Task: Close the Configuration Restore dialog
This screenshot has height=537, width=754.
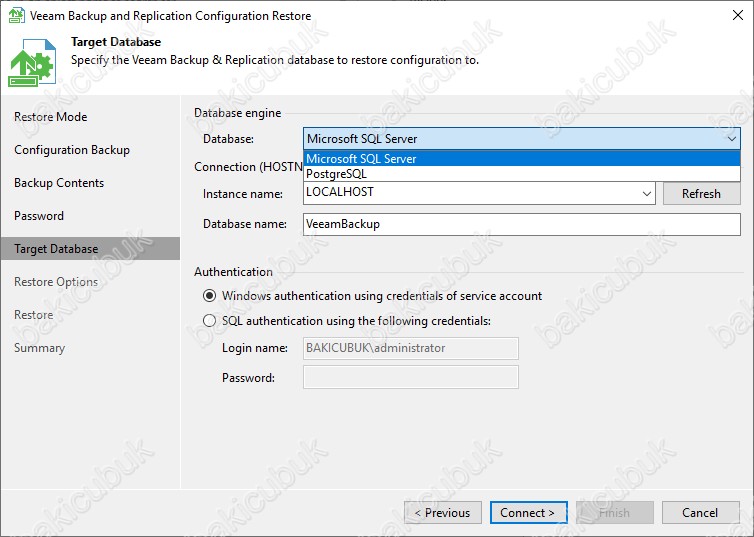Action: point(738,15)
